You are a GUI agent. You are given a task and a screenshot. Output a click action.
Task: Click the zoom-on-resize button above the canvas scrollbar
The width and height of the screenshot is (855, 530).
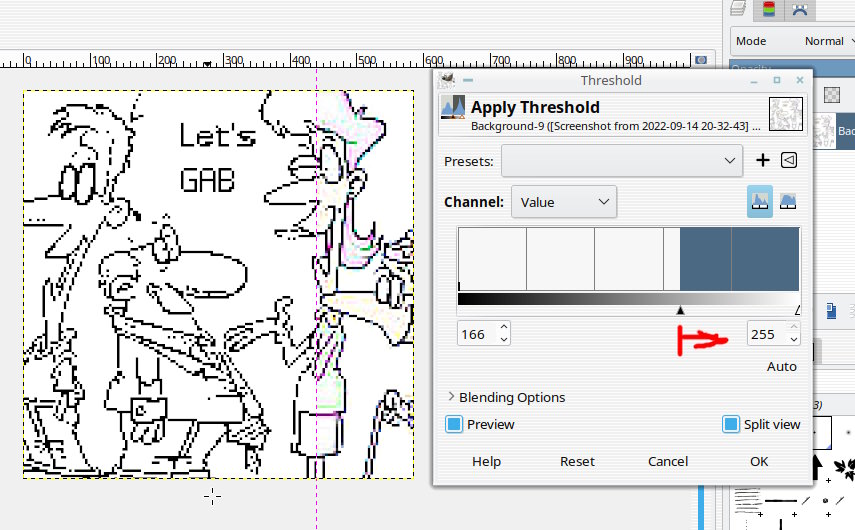701,60
